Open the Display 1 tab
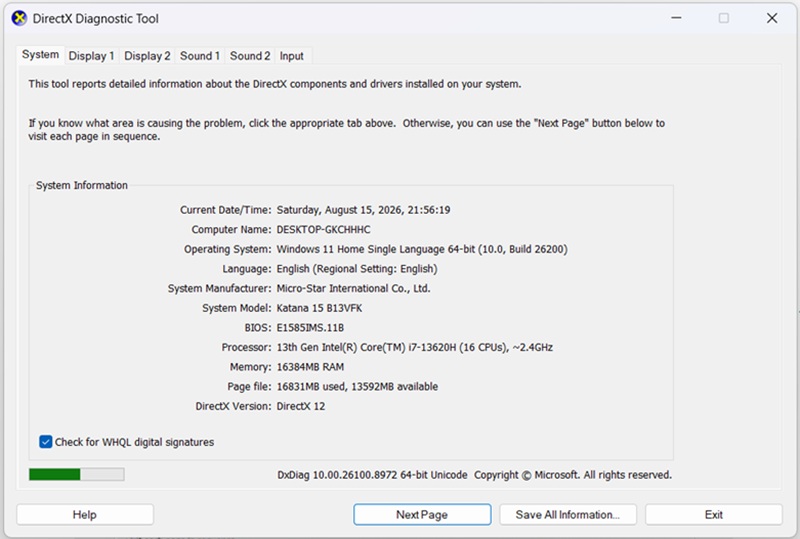Viewport: 800px width, 539px height. click(91, 56)
